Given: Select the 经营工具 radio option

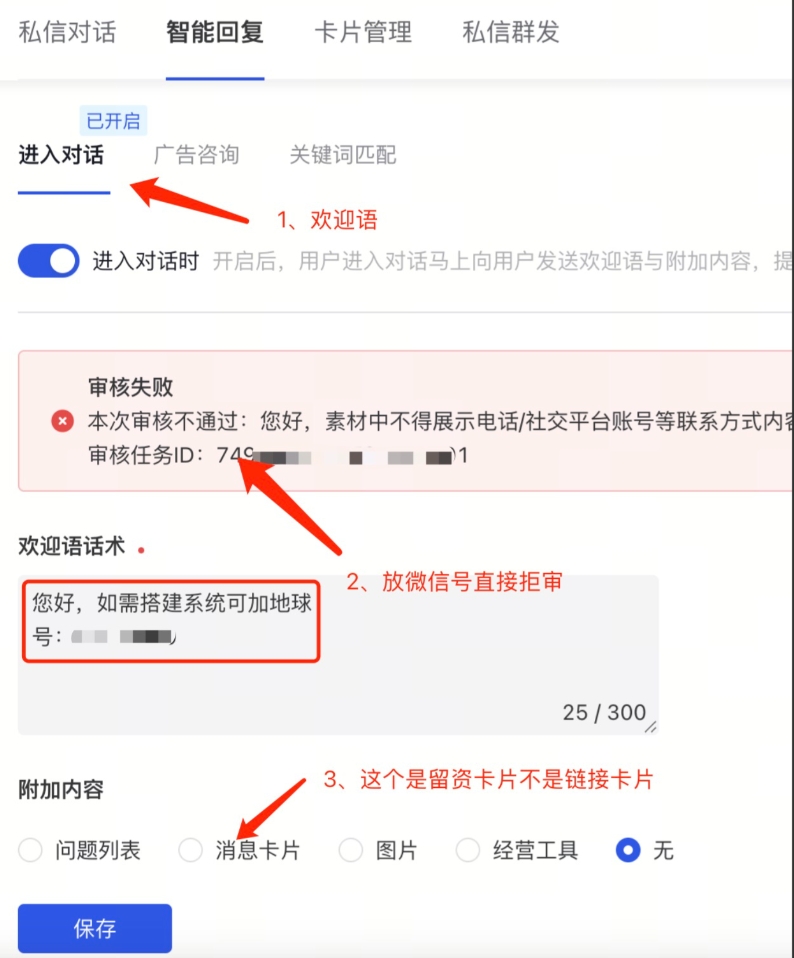Looking at the screenshot, I should click(x=468, y=850).
